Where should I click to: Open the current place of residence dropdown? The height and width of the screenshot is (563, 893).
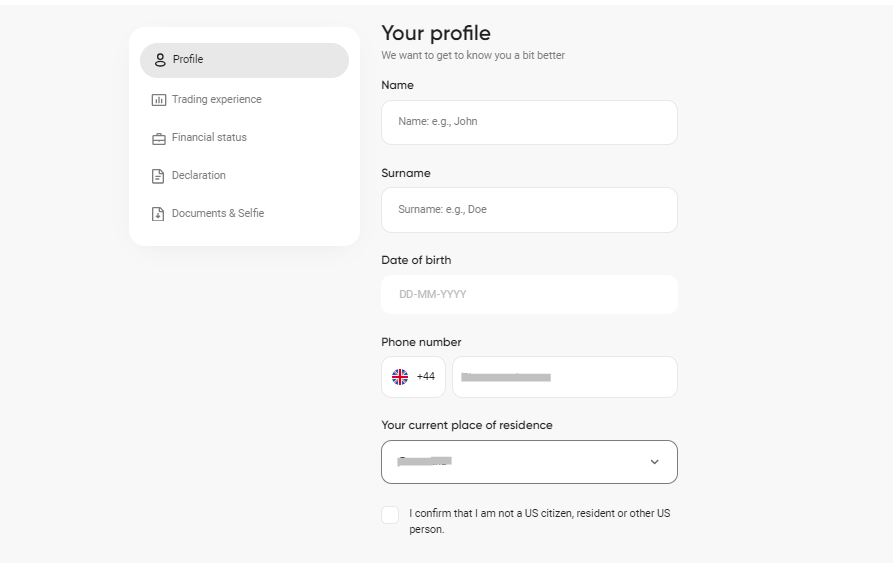(x=529, y=462)
